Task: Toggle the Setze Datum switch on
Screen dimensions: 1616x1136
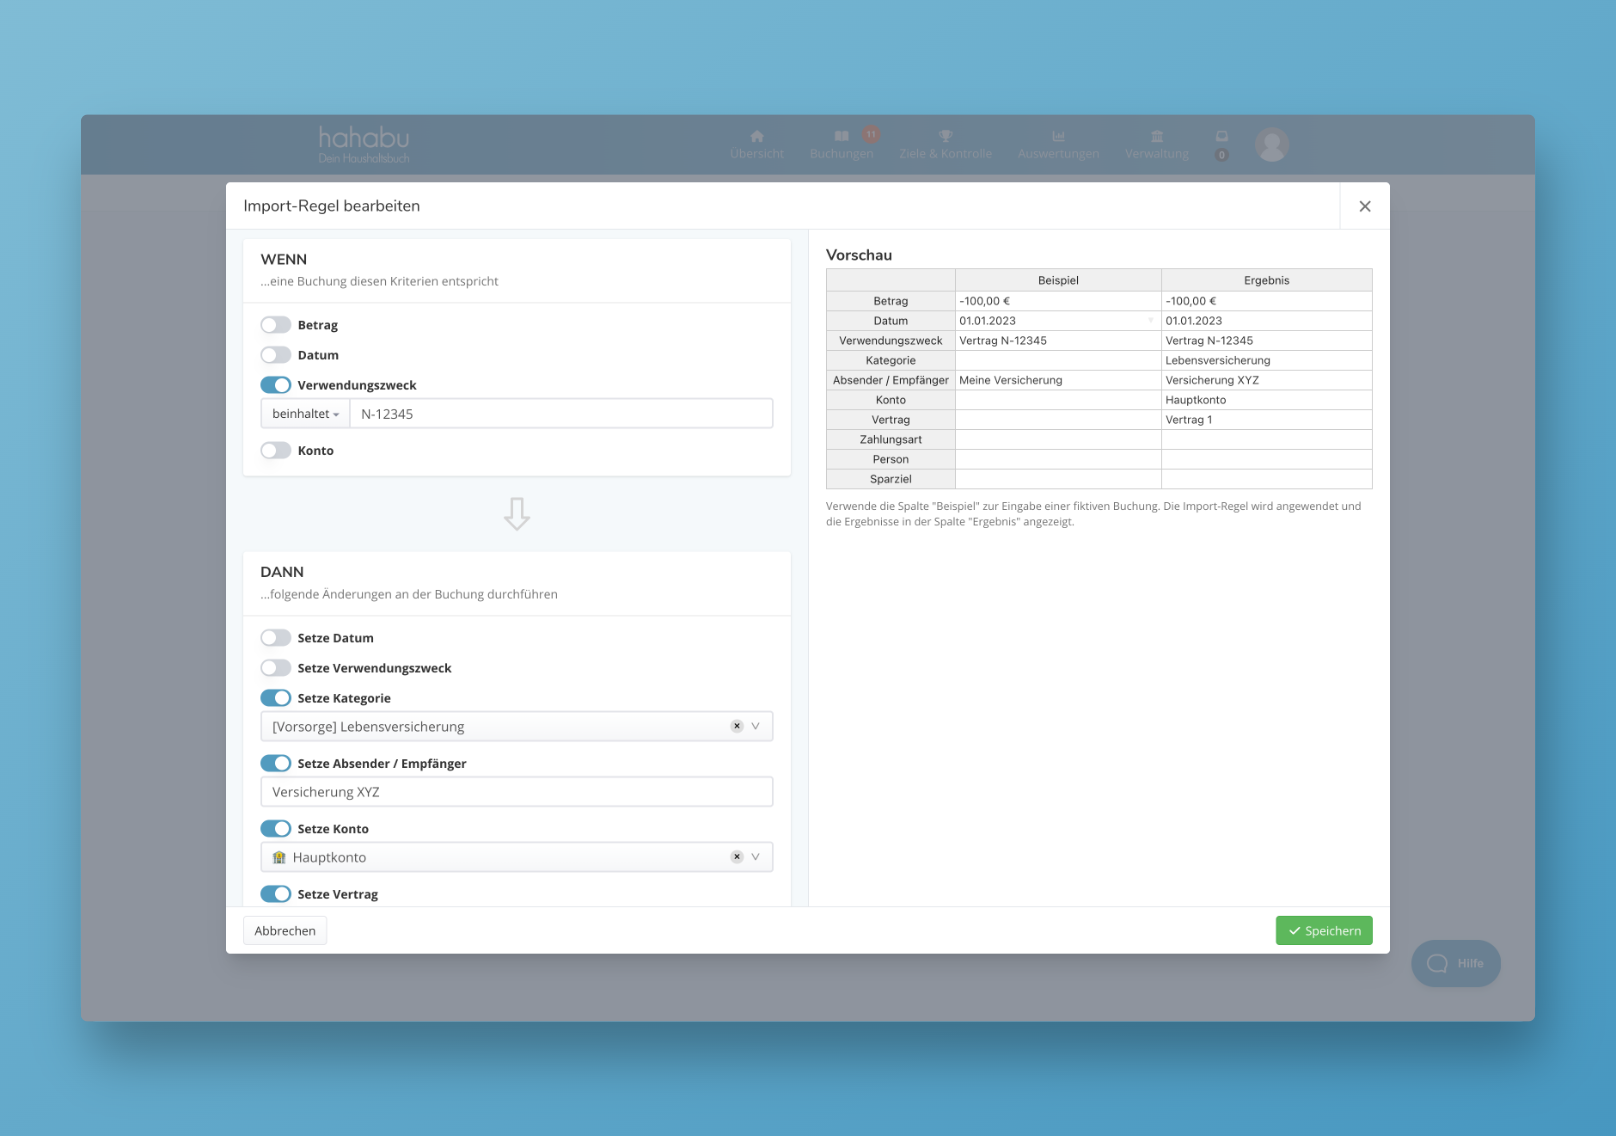Action: (x=276, y=638)
